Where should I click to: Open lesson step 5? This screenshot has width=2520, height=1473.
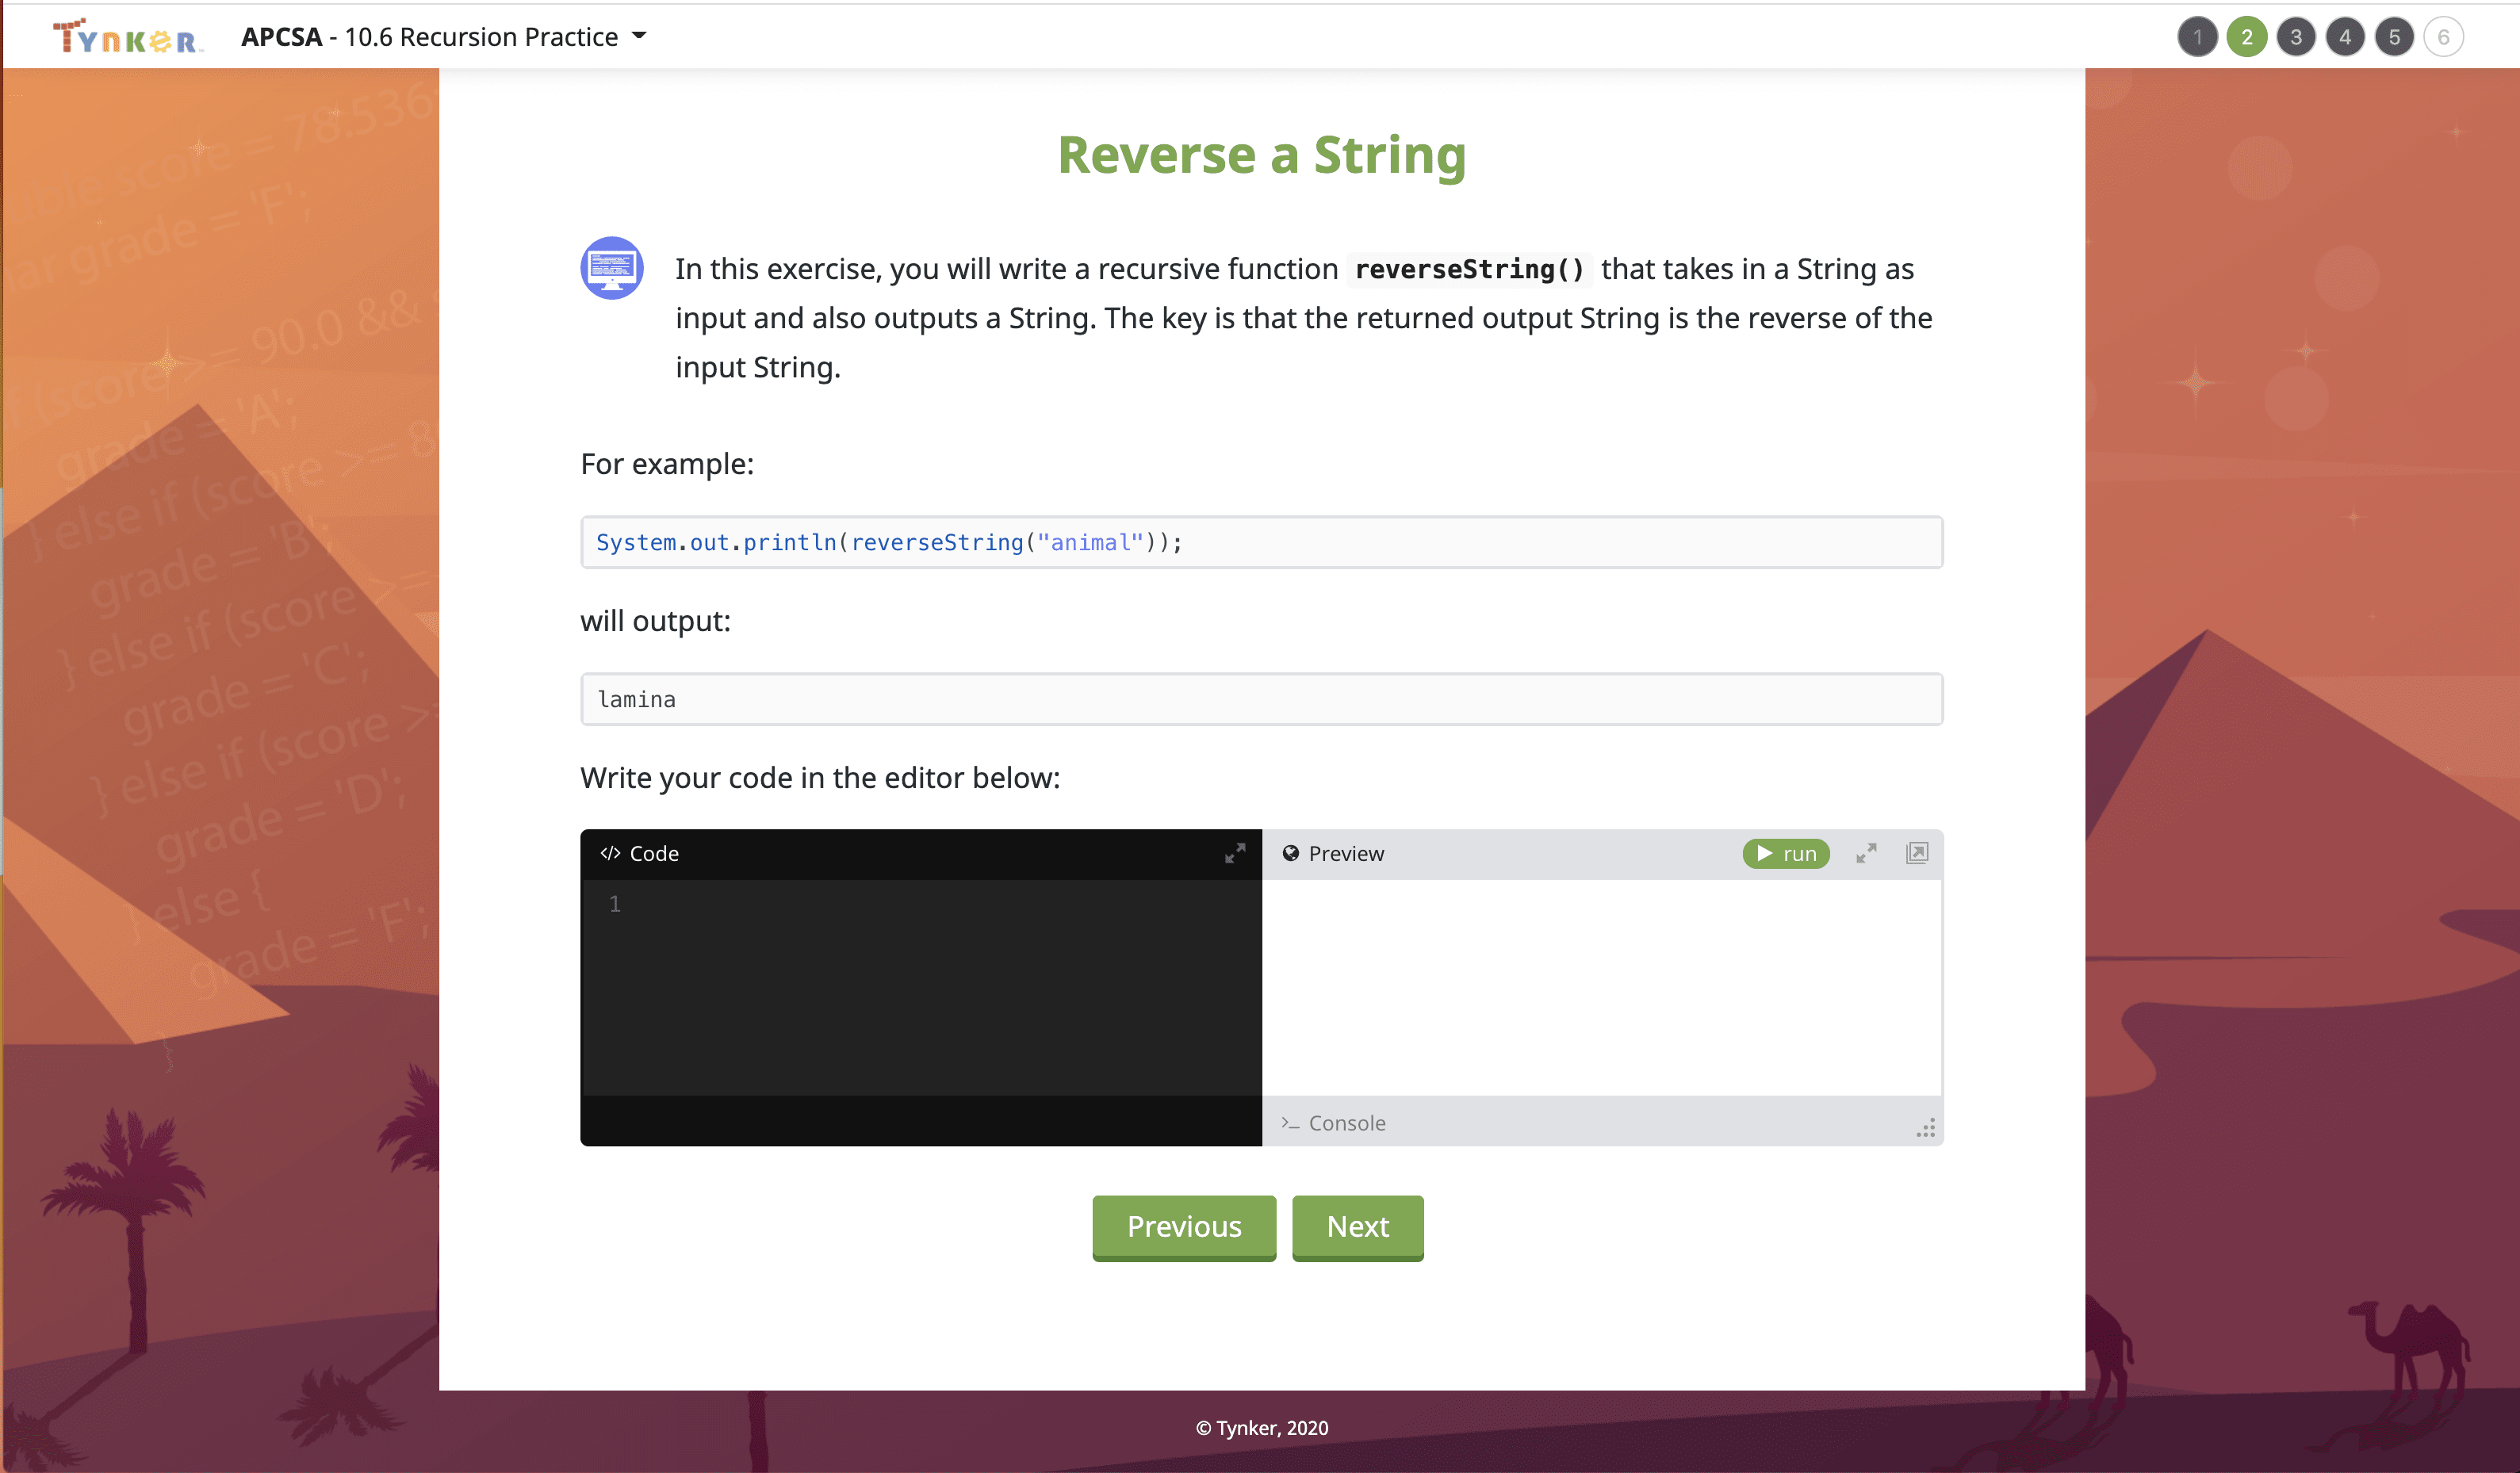2393,37
